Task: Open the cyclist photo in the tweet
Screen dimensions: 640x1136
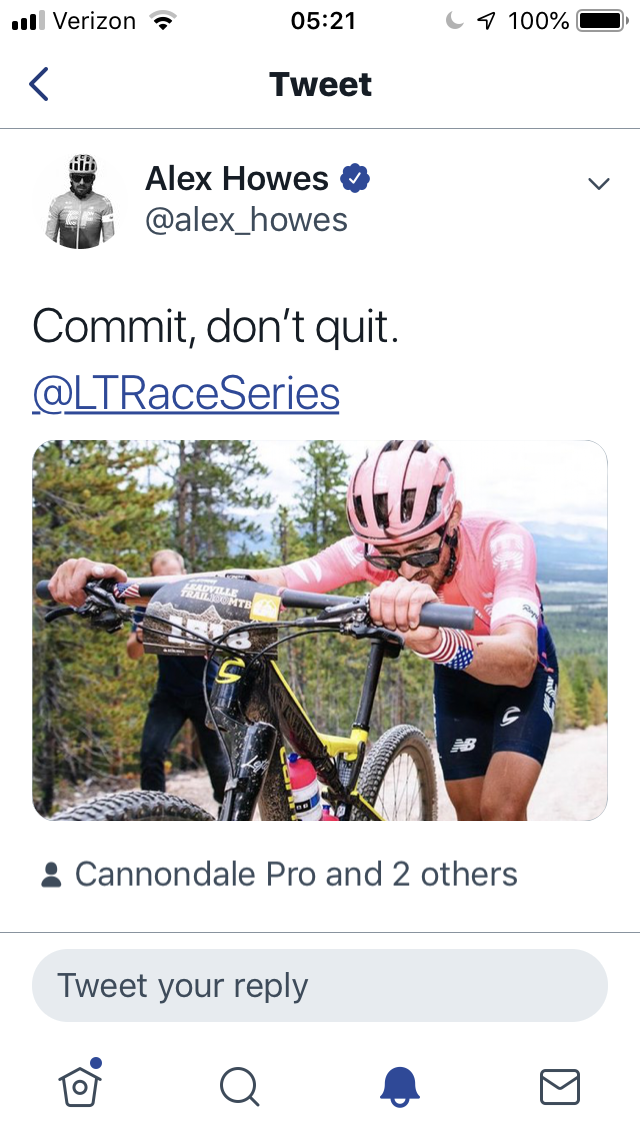Action: coord(320,630)
